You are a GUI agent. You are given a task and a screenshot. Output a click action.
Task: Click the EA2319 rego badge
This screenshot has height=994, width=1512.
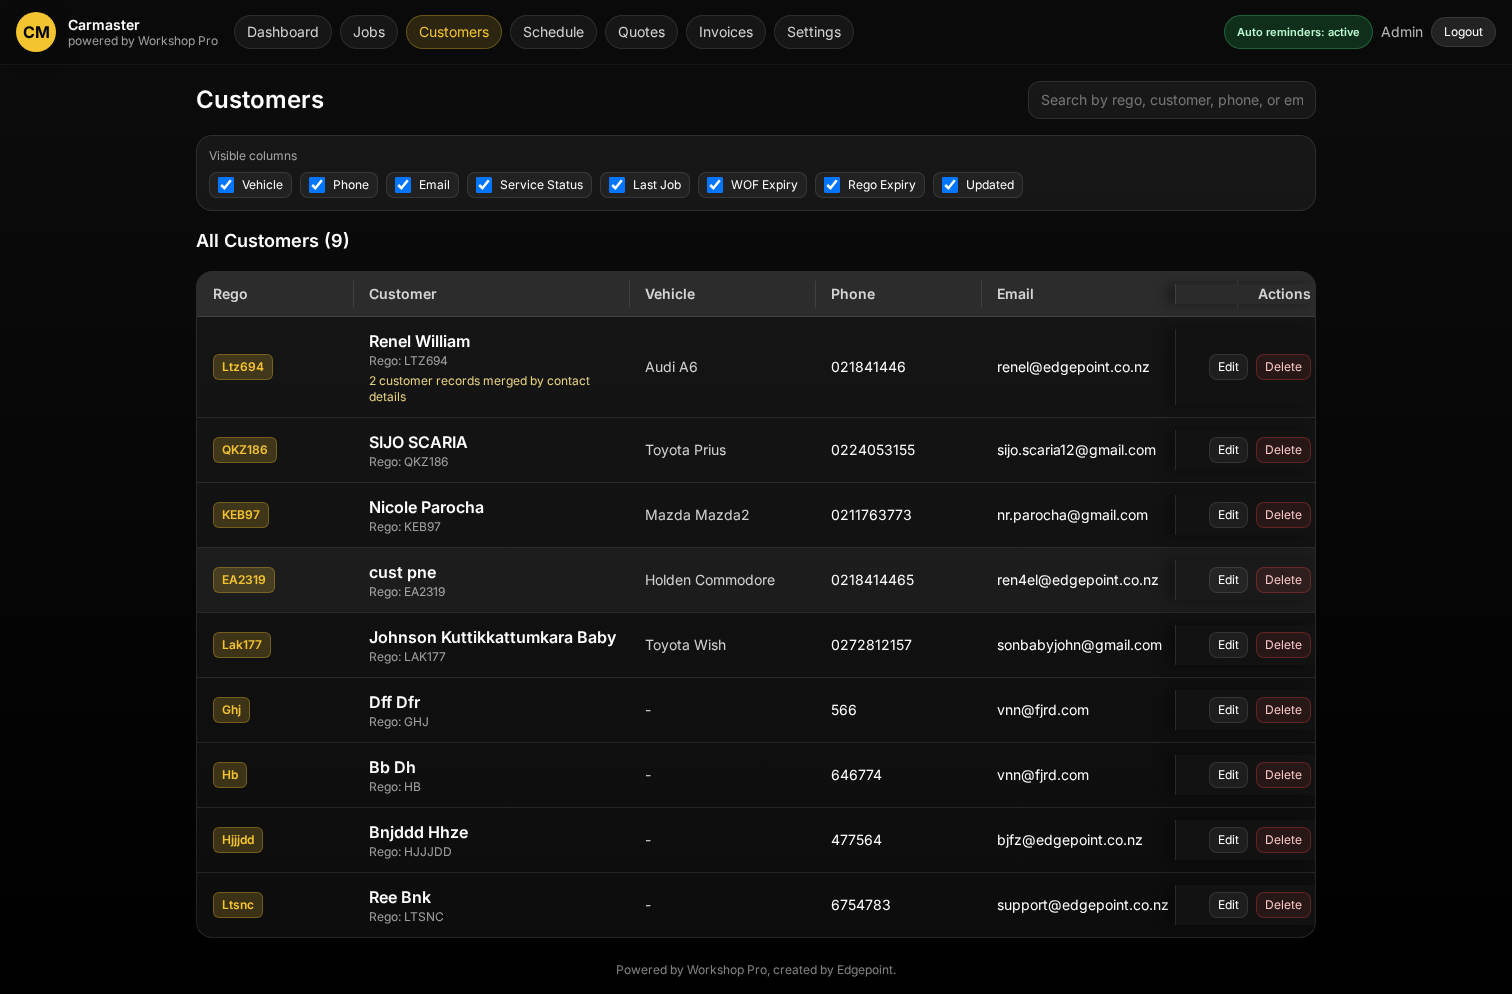[x=243, y=580]
